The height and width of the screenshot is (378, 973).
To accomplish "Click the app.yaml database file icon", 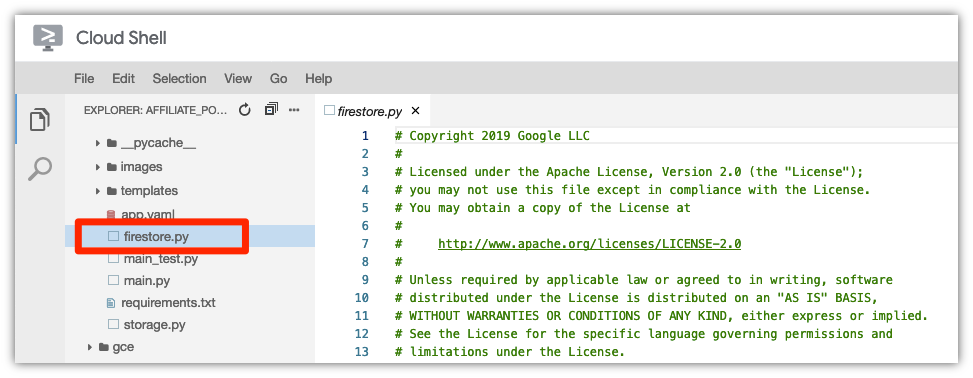I will point(112,215).
